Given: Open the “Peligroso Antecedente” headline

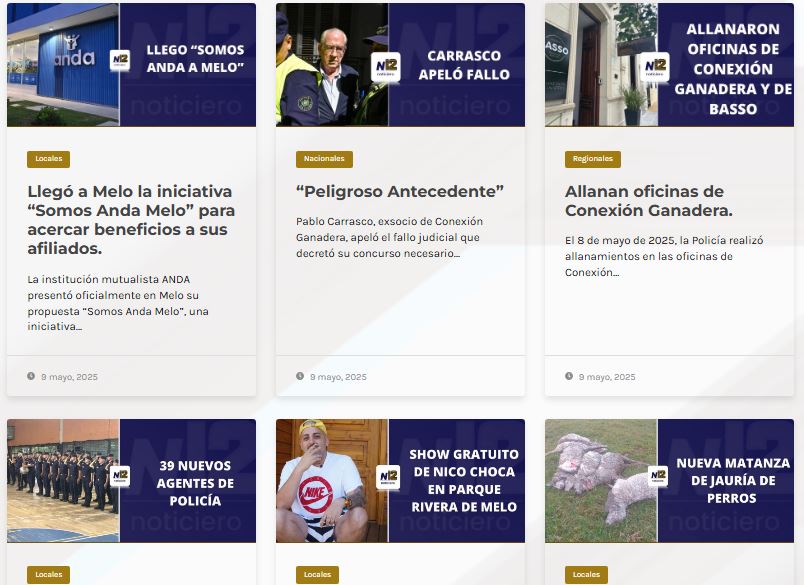Looking at the screenshot, I should coord(400,191).
